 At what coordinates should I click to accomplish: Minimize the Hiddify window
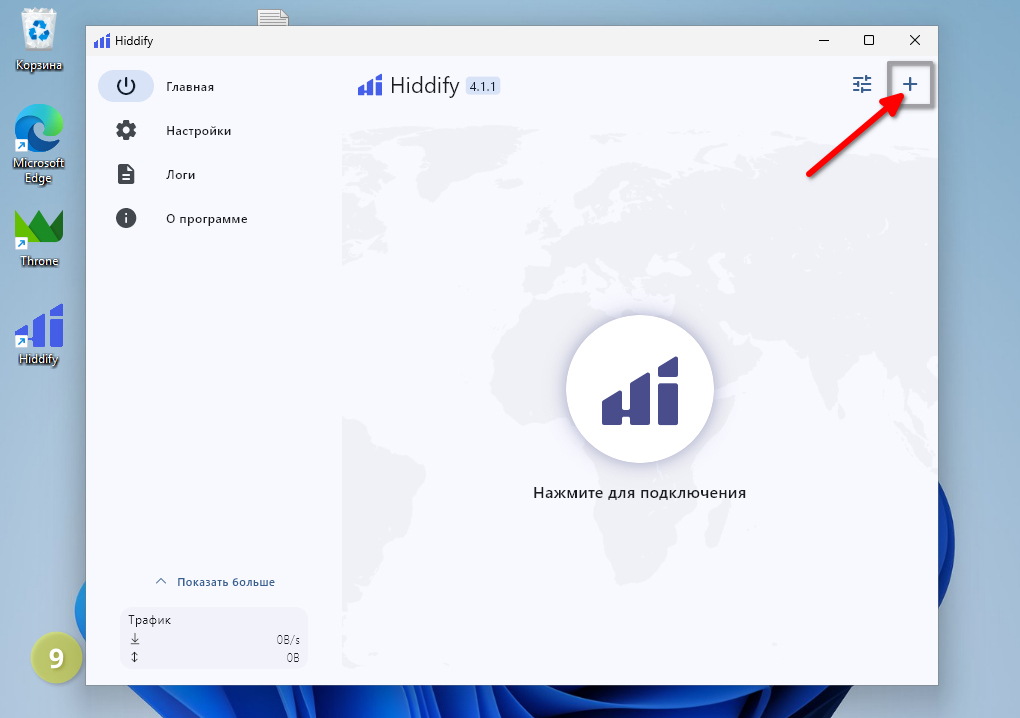pyautogui.click(x=824, y=40)
